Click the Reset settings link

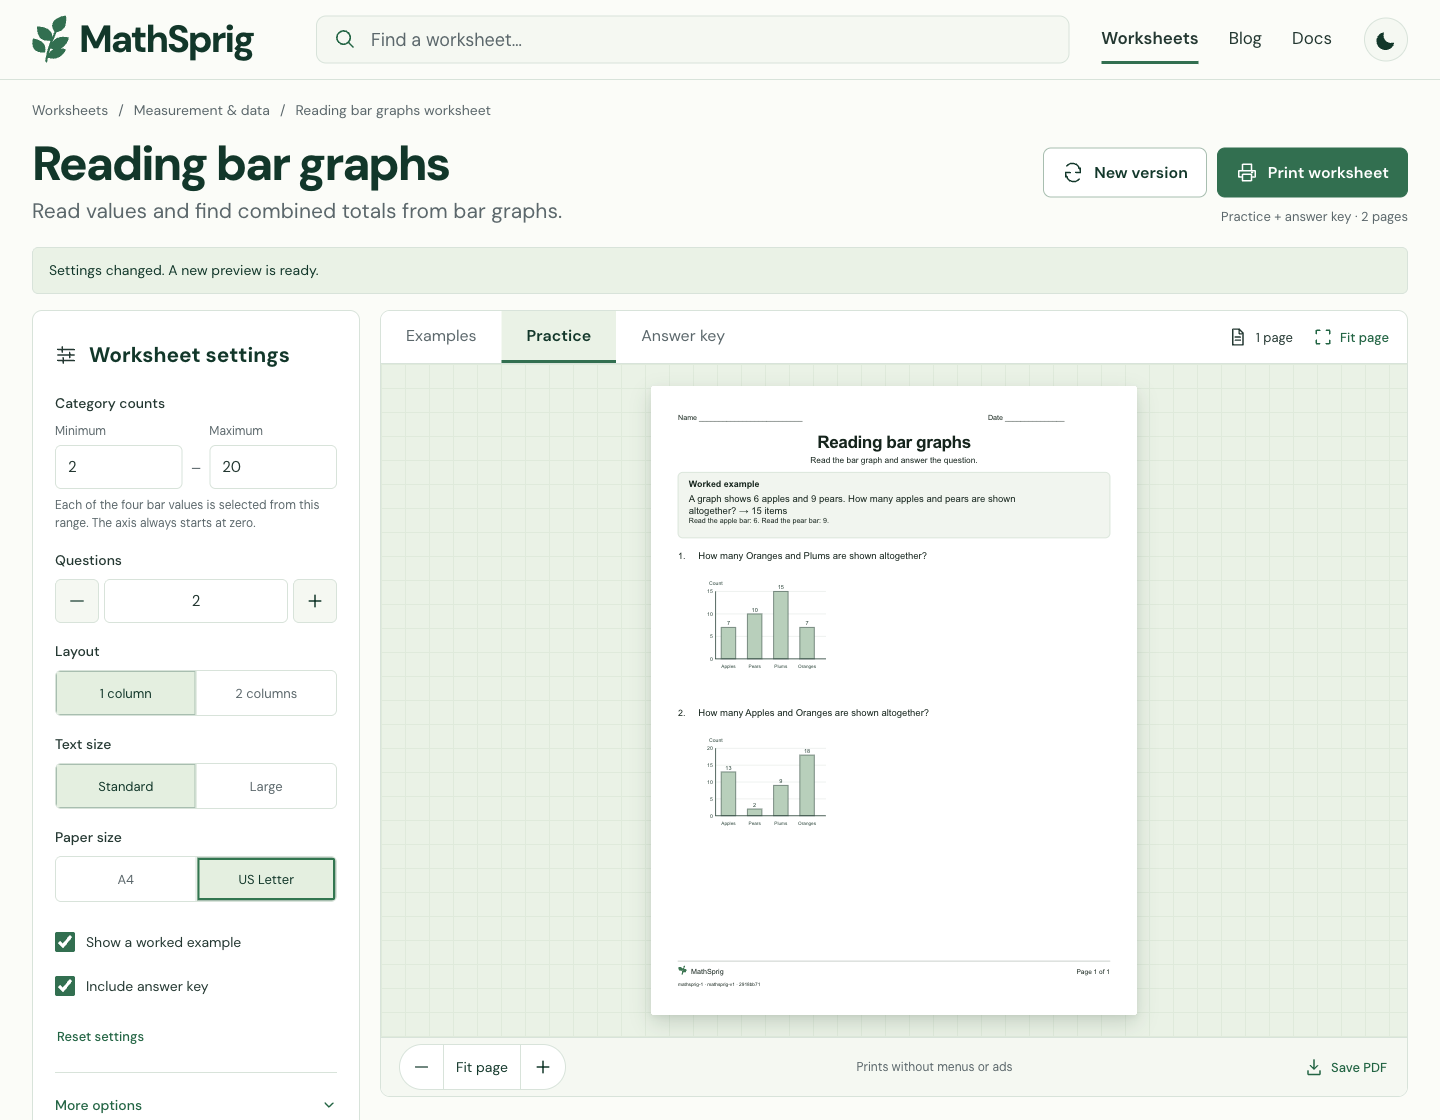tap(100, 1036)
